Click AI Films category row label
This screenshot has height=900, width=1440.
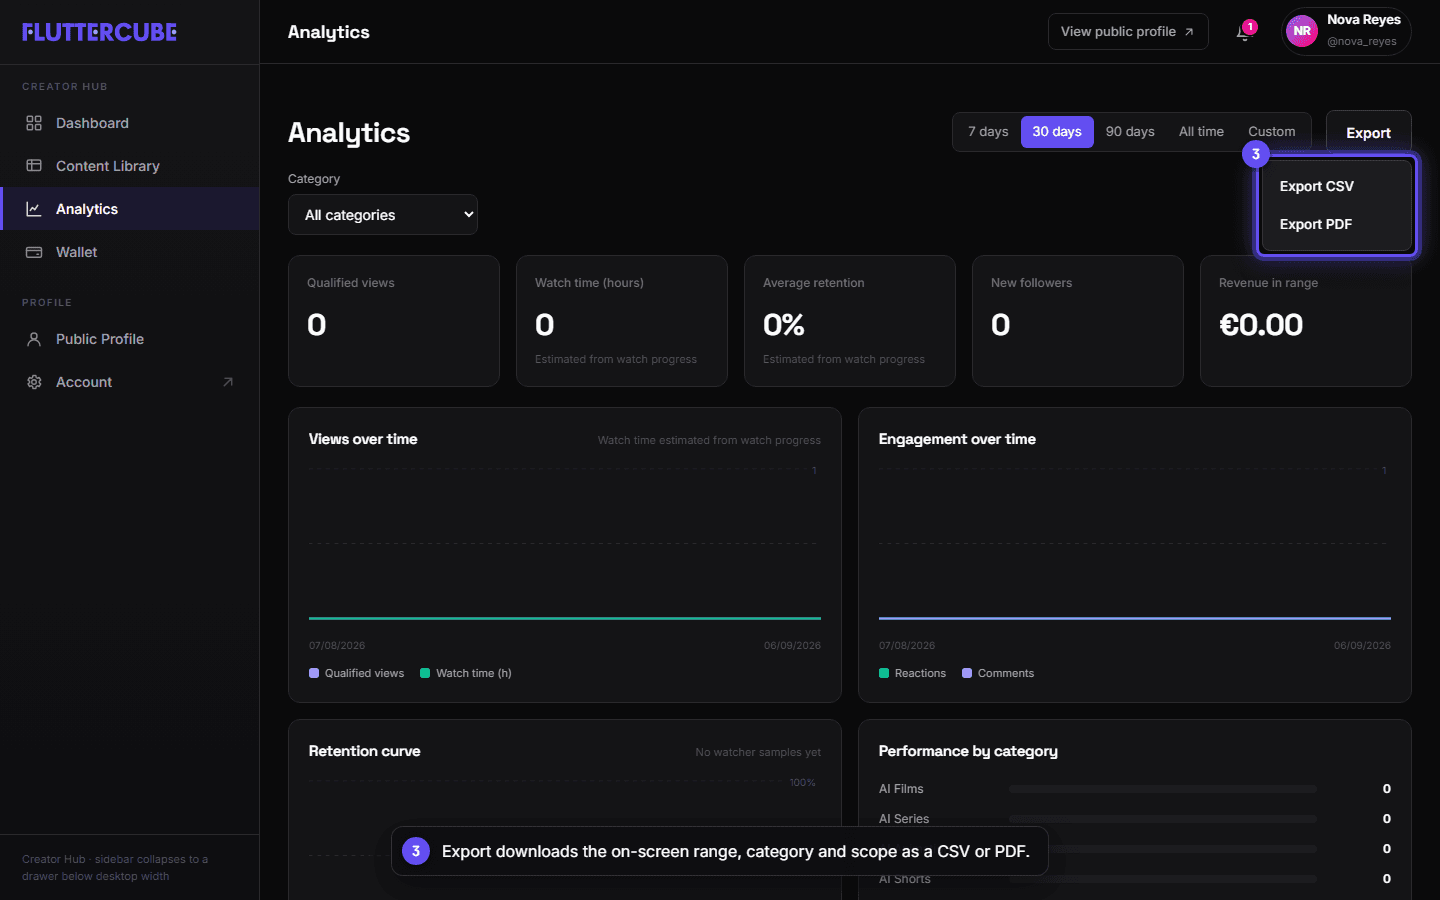point(901,789)
